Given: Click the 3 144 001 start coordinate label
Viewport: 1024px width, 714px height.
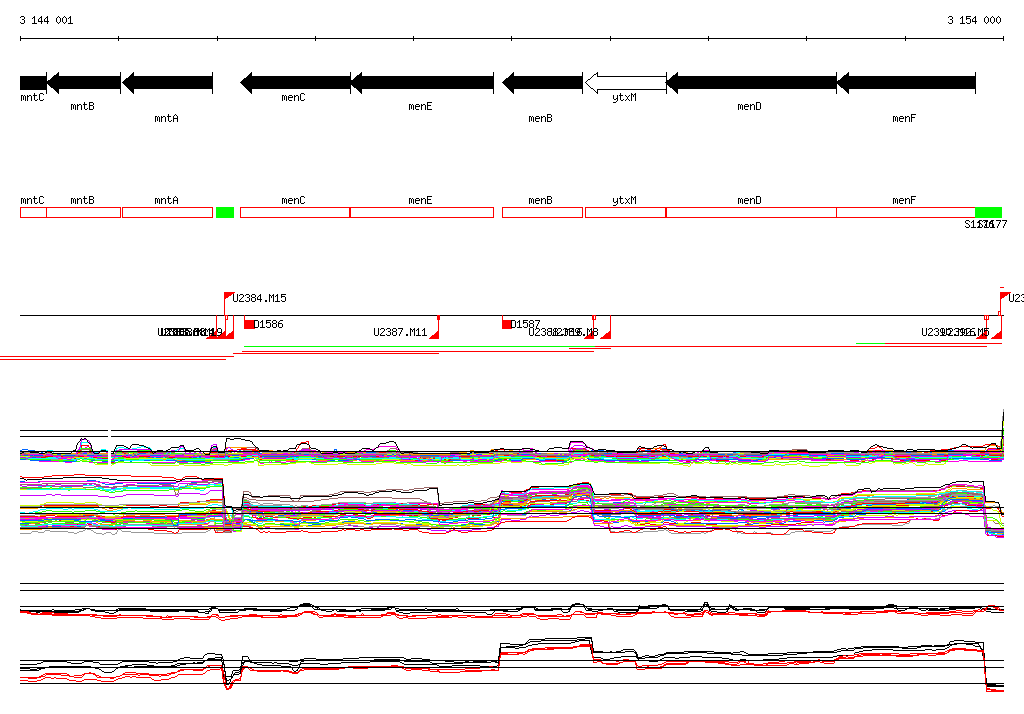Looking at the screenshot, I should tap(46, 20).
